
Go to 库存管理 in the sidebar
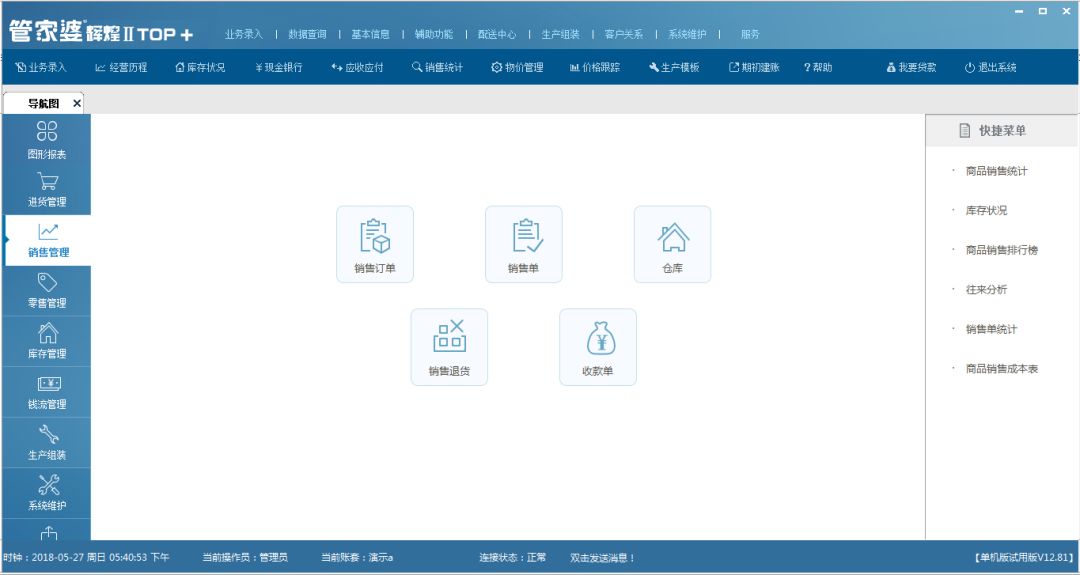(x=47, y=341)
